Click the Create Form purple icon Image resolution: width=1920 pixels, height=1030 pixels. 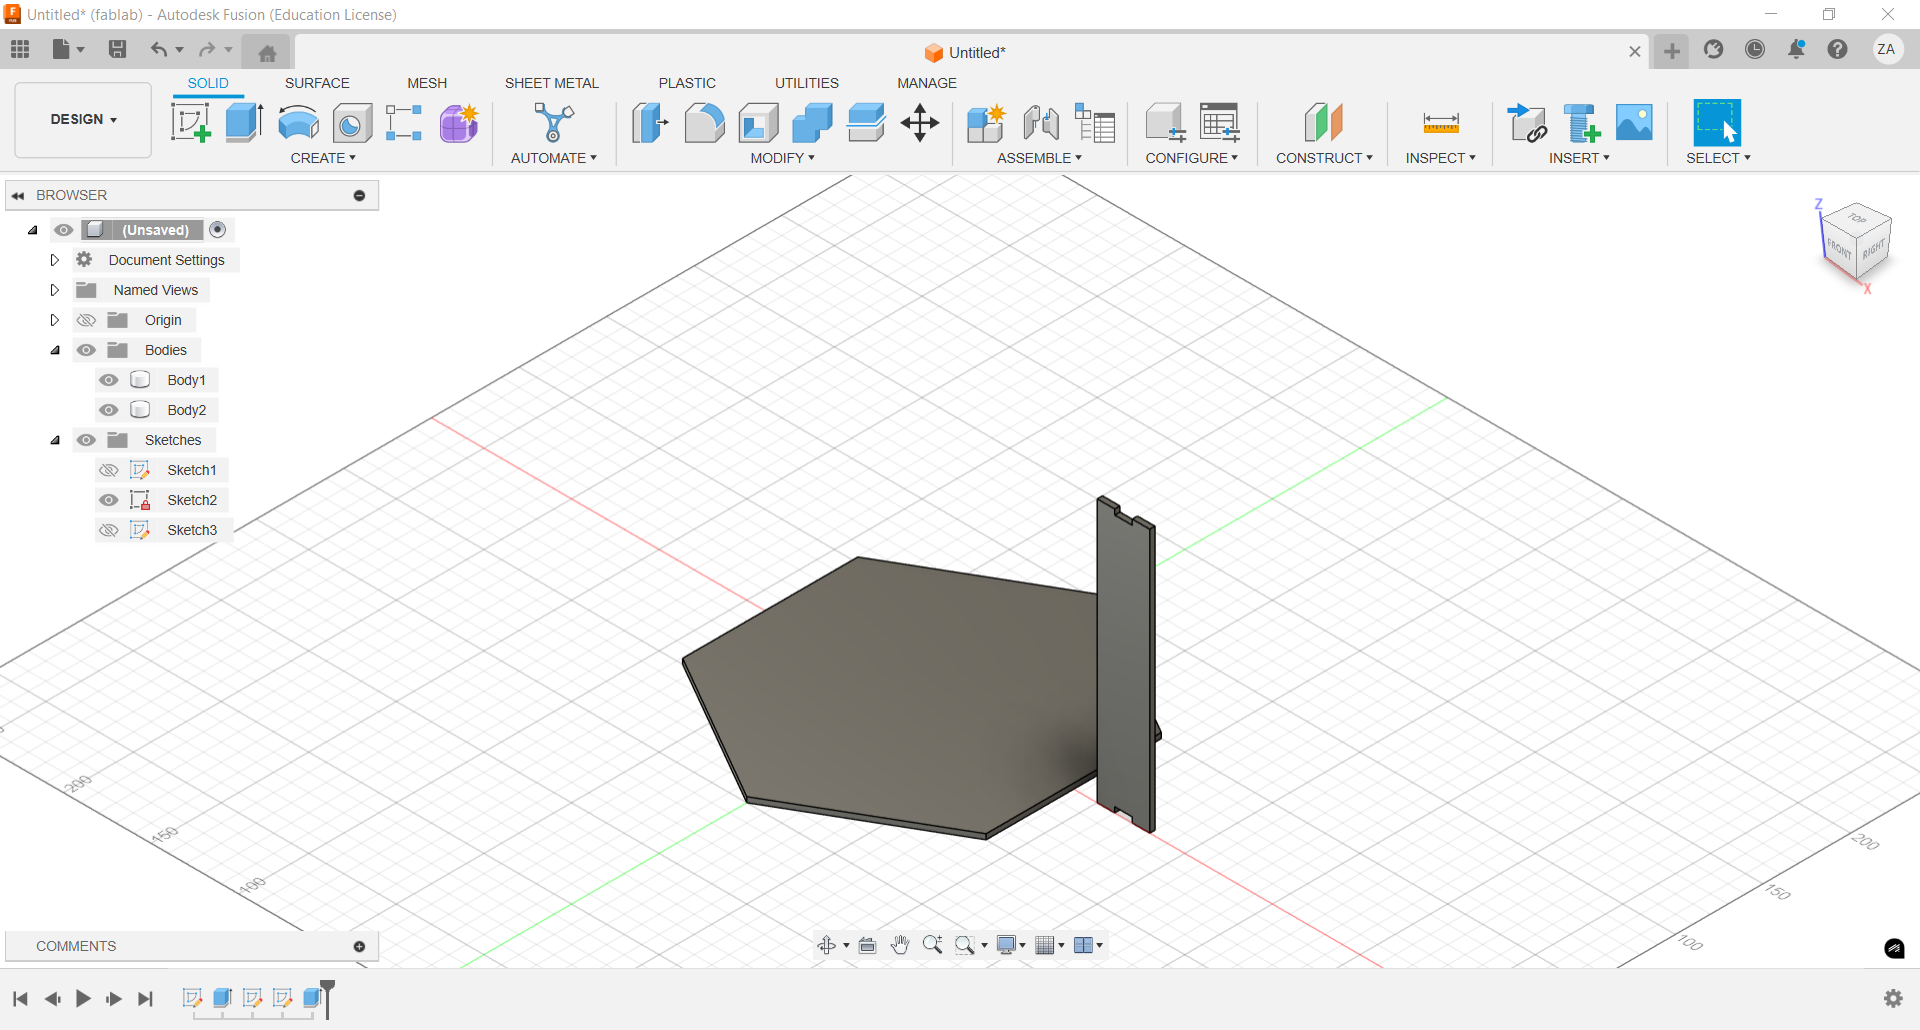[459, 123]
